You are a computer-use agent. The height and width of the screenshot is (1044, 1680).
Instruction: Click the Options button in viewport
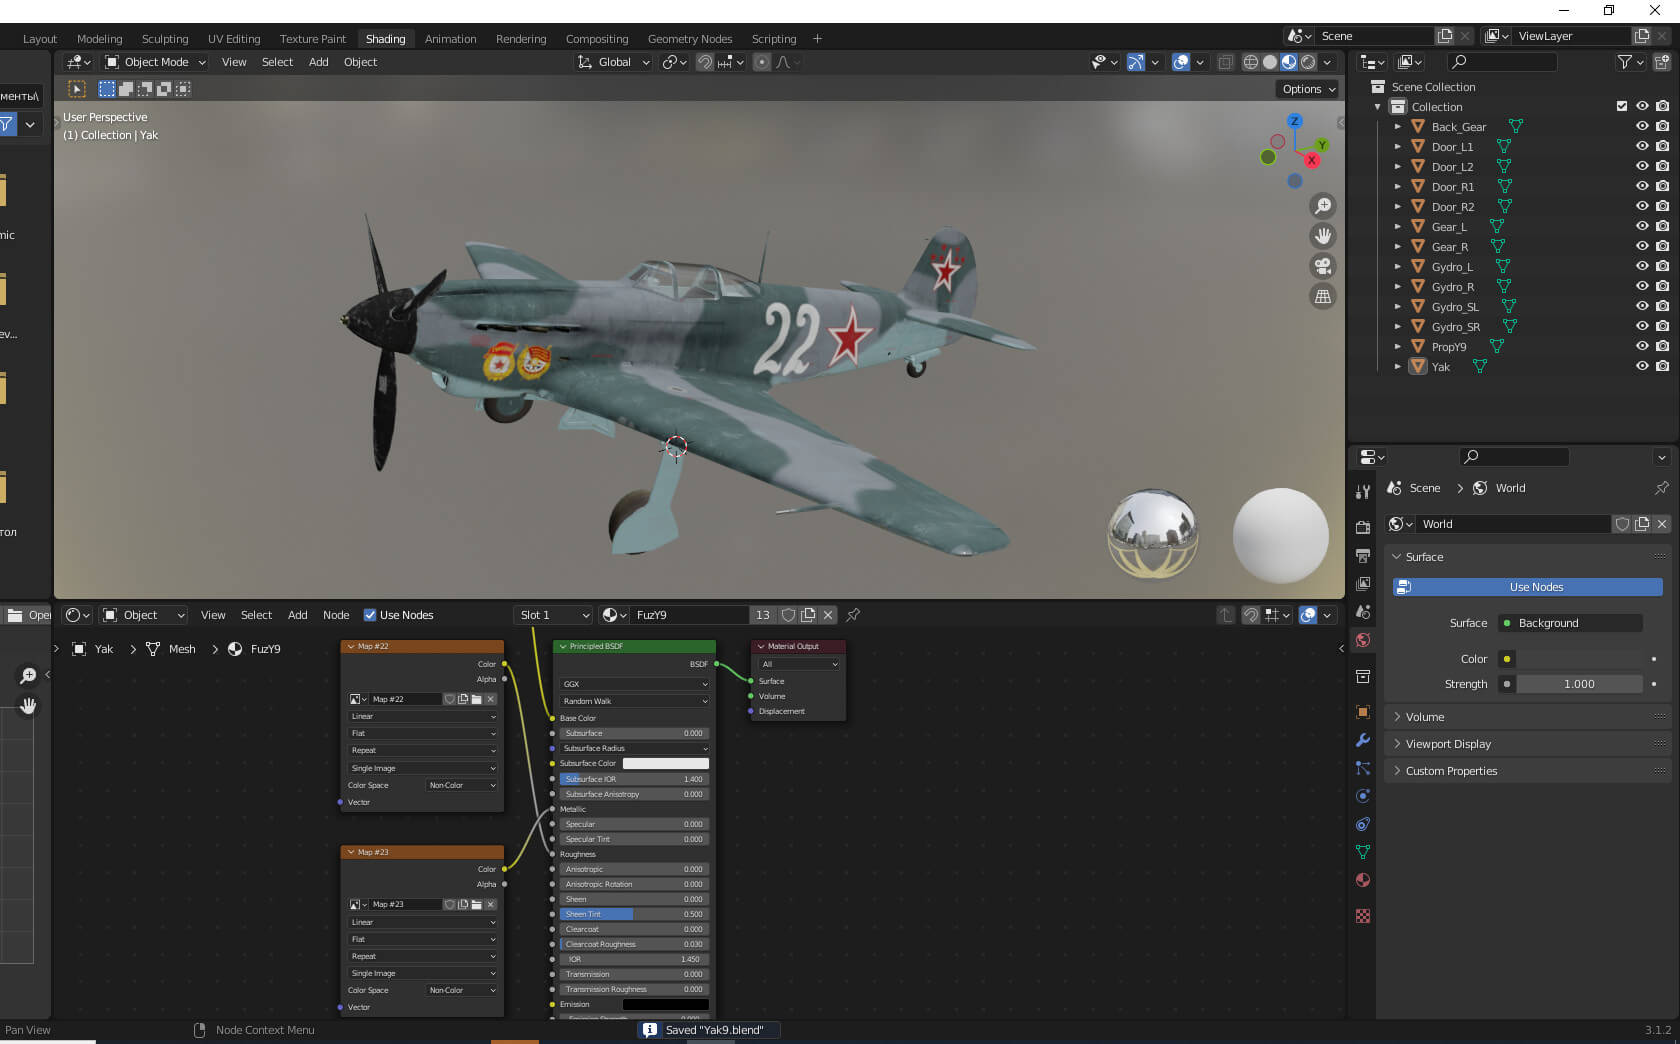(1308, 89)
